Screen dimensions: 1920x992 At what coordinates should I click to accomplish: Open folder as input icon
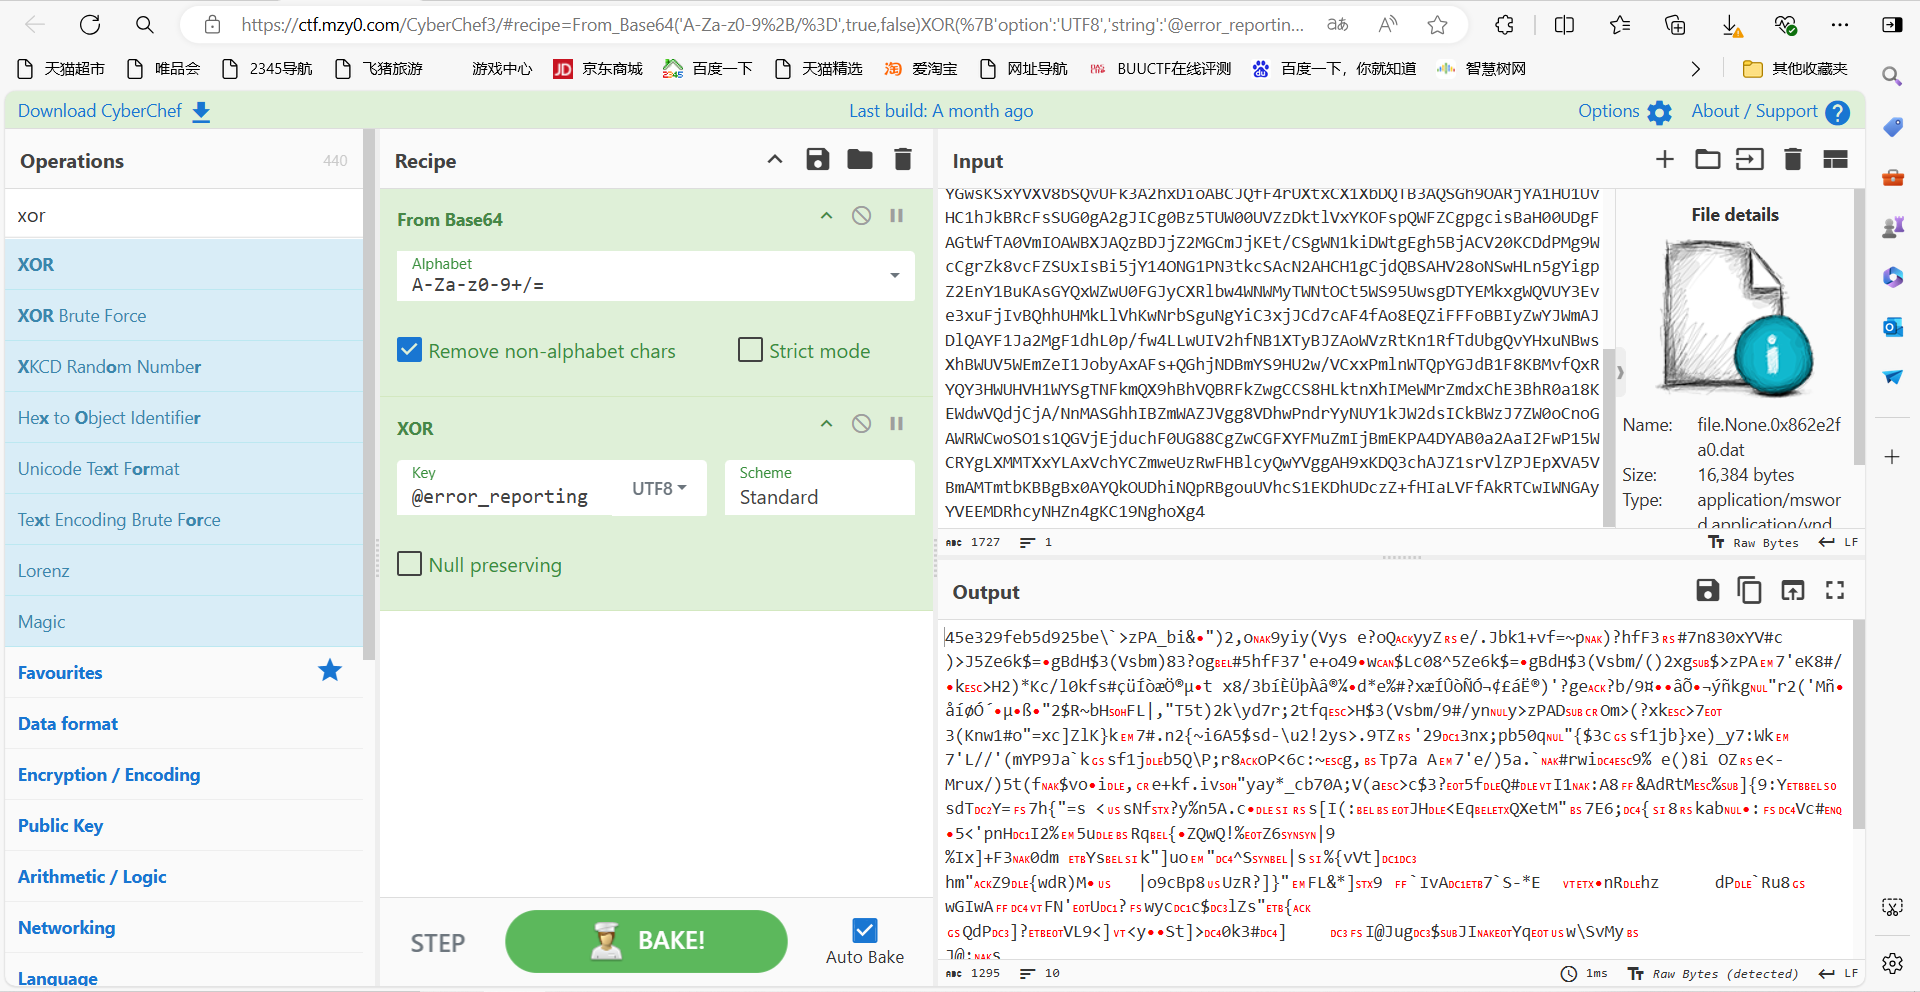click(1708, 159)
